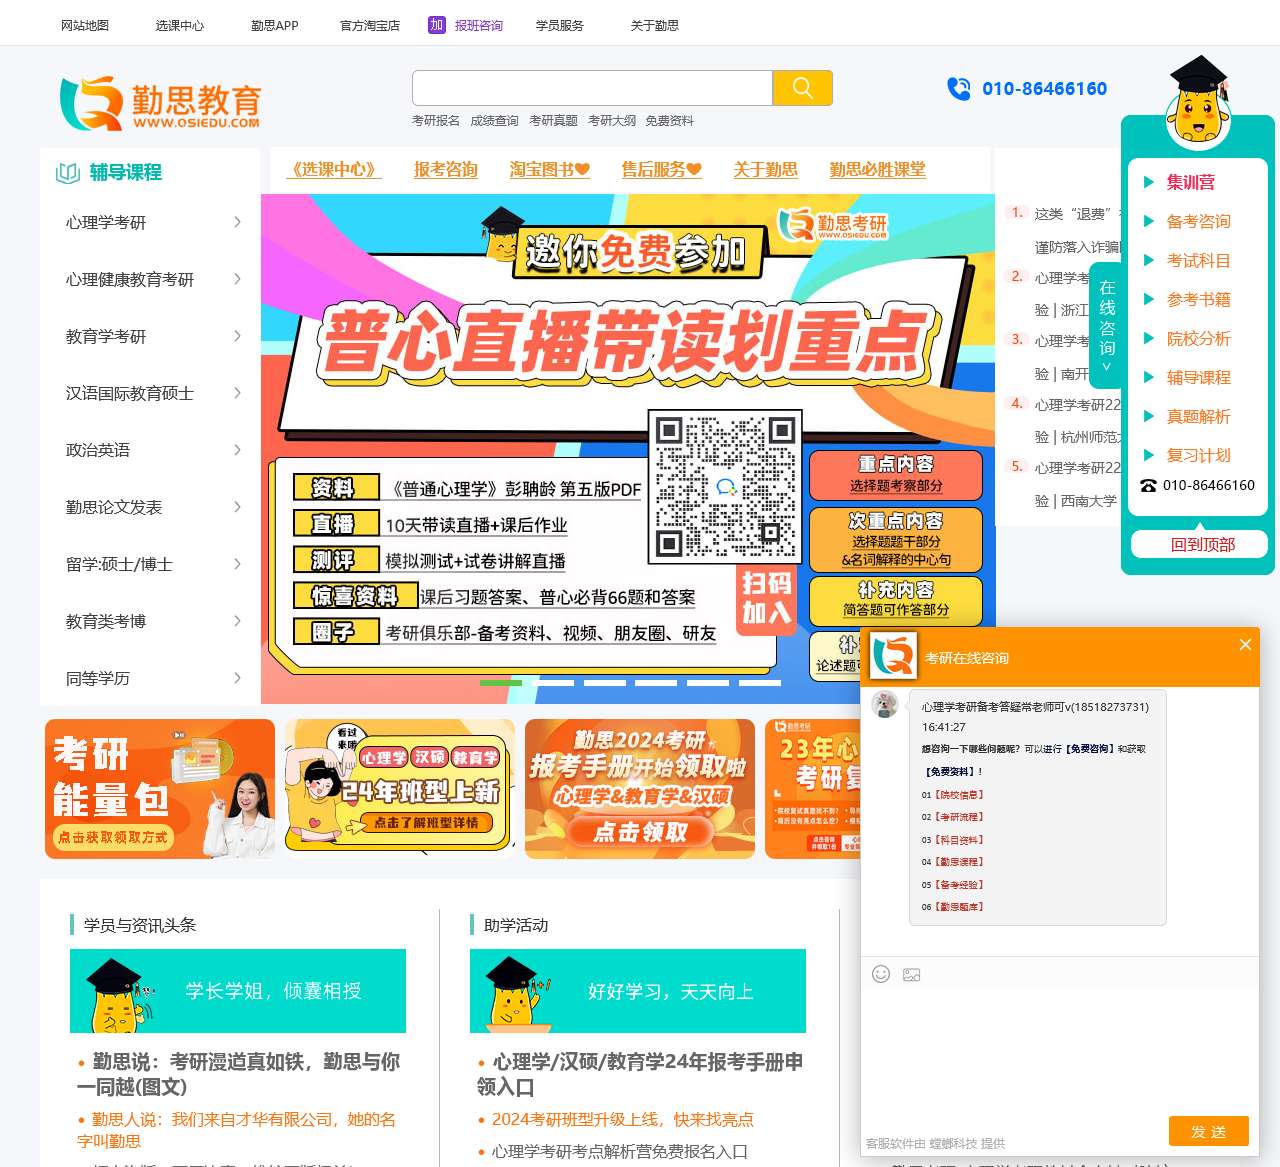This screenshot has height=1167, width=1280.
Task: Open 勤思APP in the top bar
Action: (x=275, y=25)
